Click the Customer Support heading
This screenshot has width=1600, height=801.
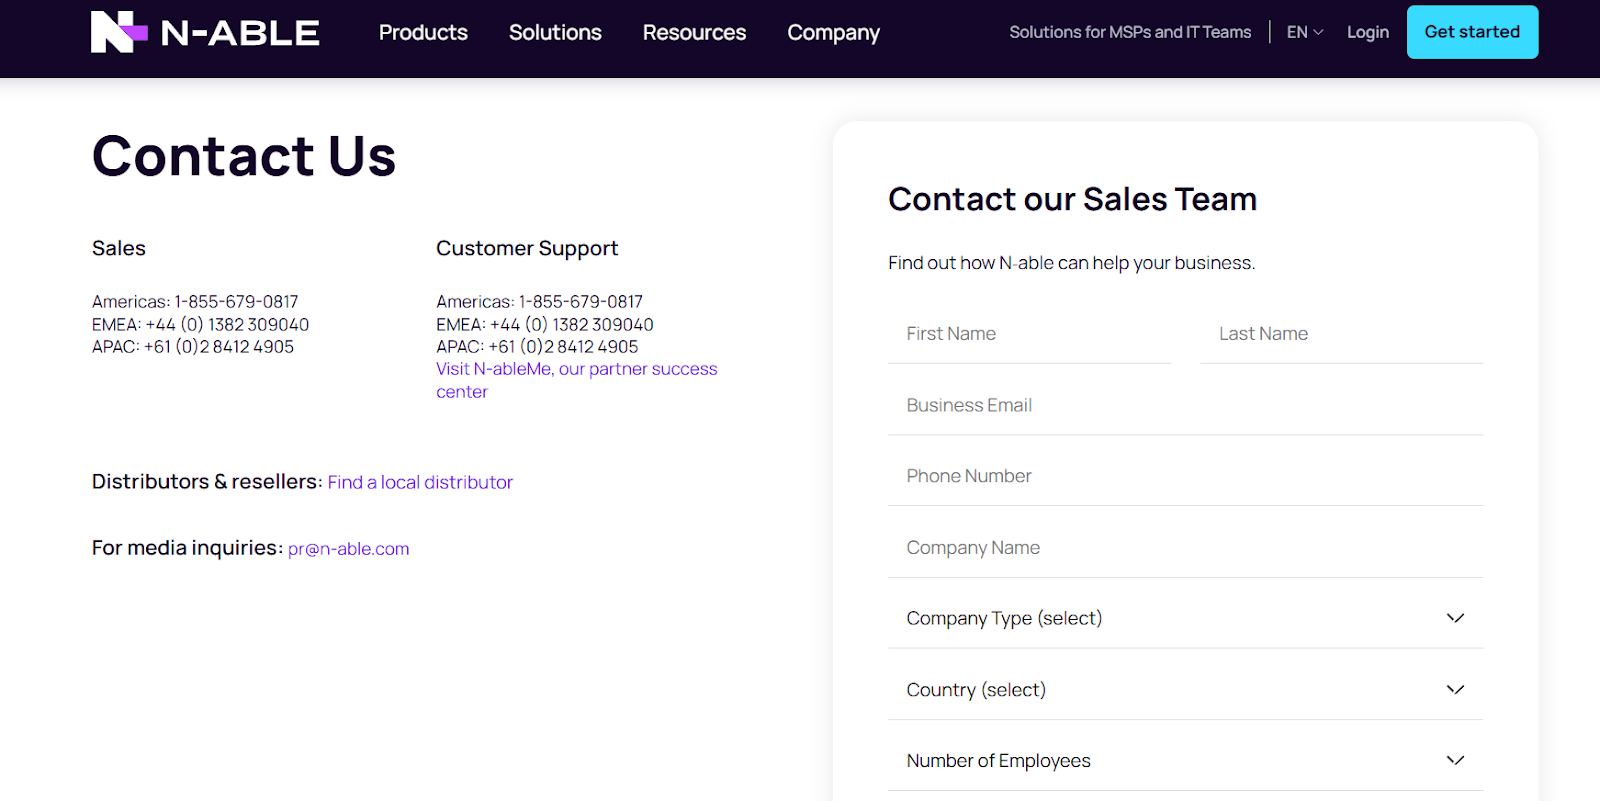point(527,249)
